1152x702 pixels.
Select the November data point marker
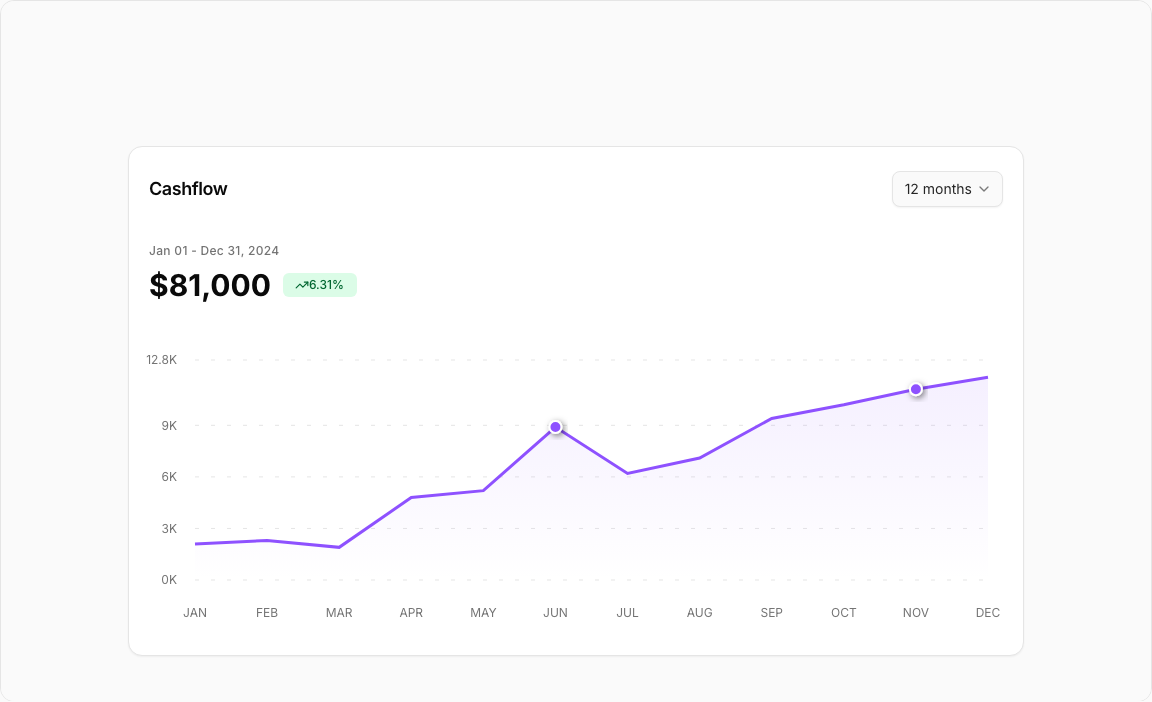pyautogui.click(x=916, y=389)
